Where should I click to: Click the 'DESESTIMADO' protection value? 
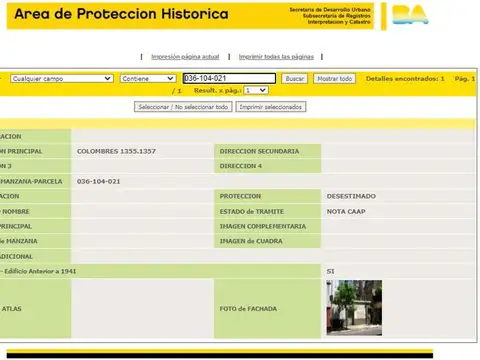click(x=351, y=196)
